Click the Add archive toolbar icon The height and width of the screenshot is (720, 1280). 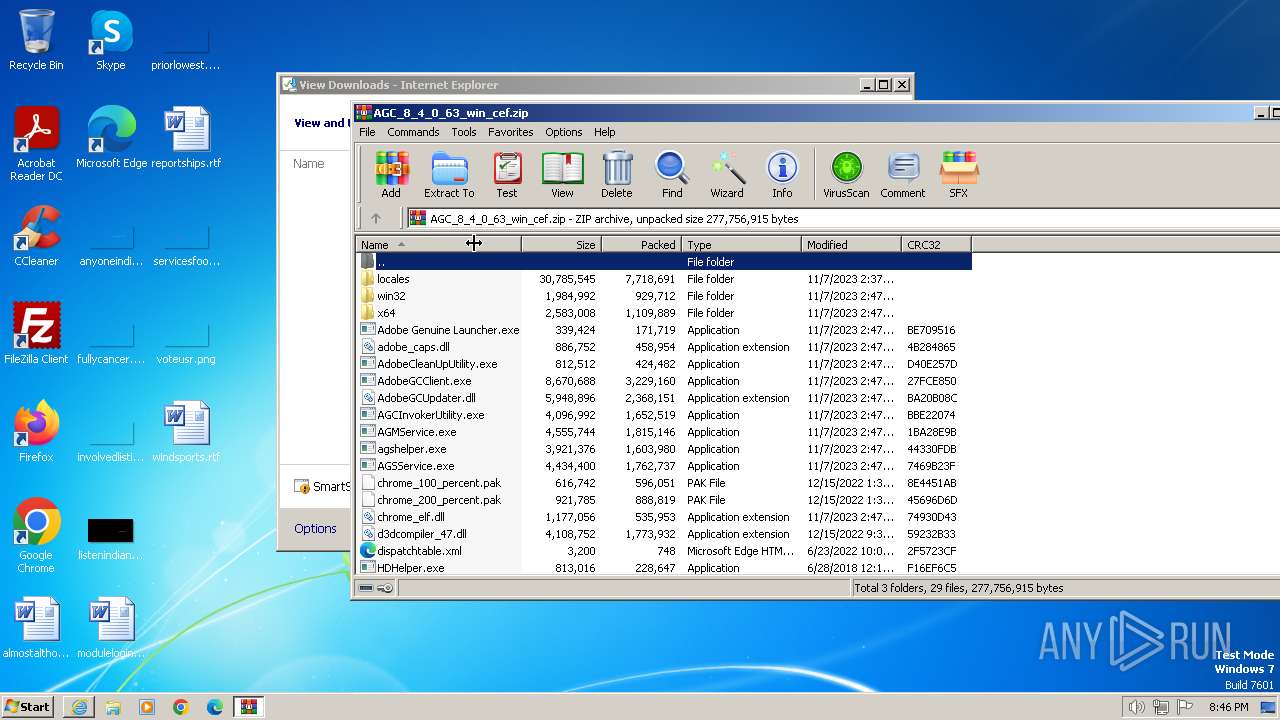point(391,175)
